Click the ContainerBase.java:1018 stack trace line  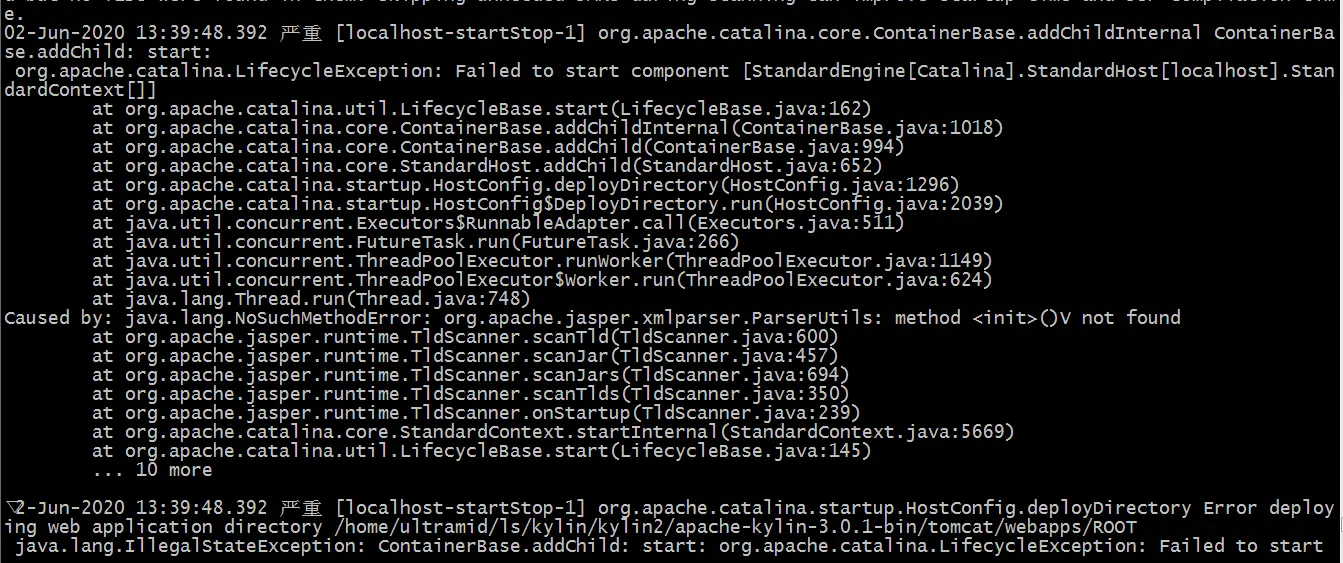(x=548, y=128)
